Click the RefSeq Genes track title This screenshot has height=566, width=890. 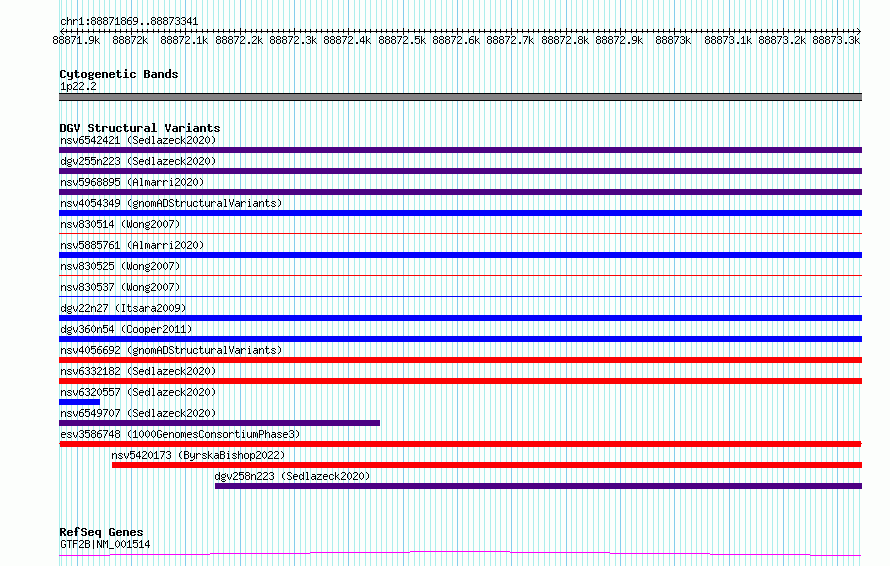point(101,532)
